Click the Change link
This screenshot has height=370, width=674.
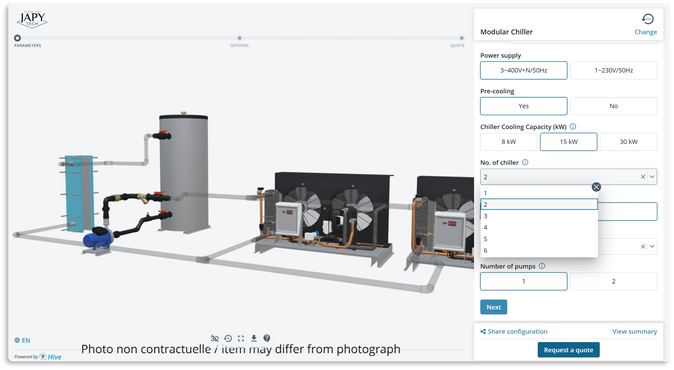646,32
